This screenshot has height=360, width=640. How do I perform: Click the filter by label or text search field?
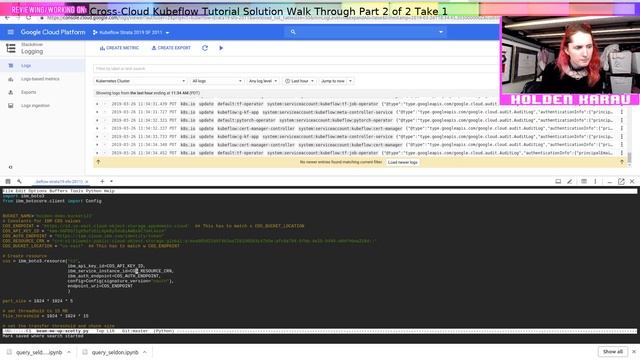[296, 69]
